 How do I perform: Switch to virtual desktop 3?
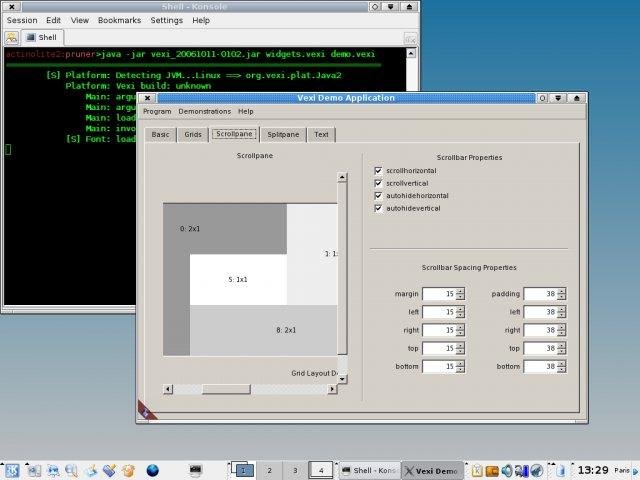(x=294, y=470)
